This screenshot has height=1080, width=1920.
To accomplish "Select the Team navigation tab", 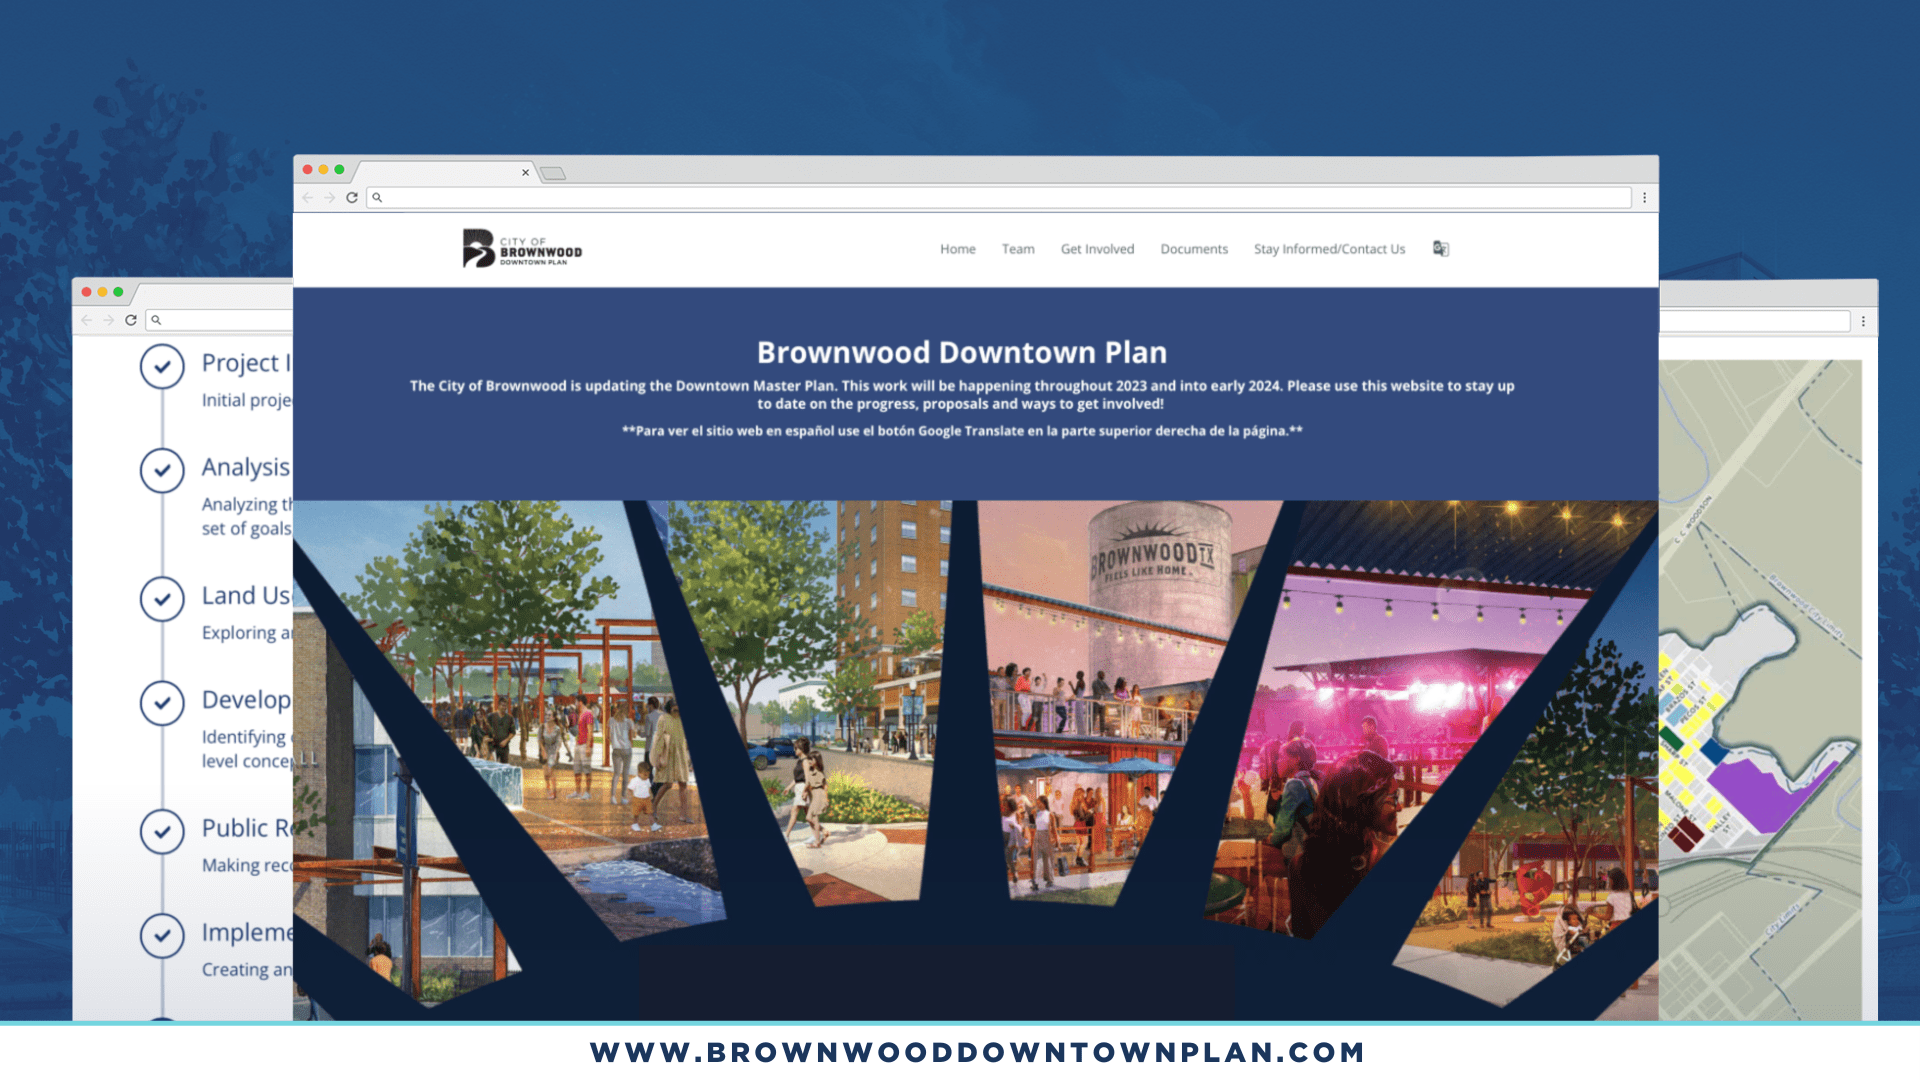I will tap(1017, 248).
